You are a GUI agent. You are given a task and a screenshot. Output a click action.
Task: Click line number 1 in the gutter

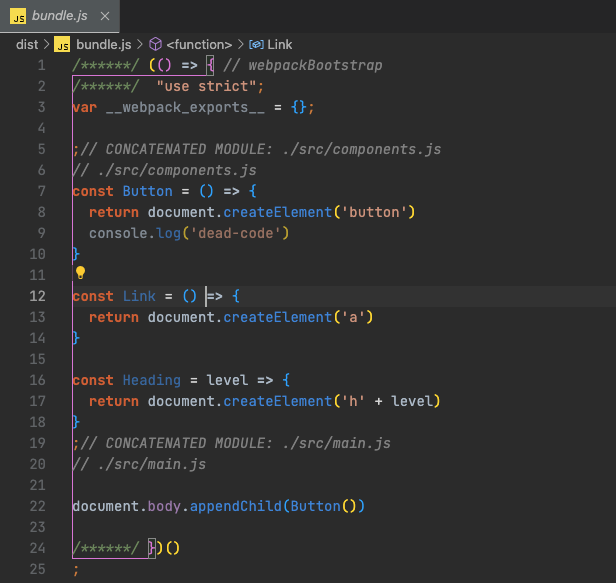point(42,65)
